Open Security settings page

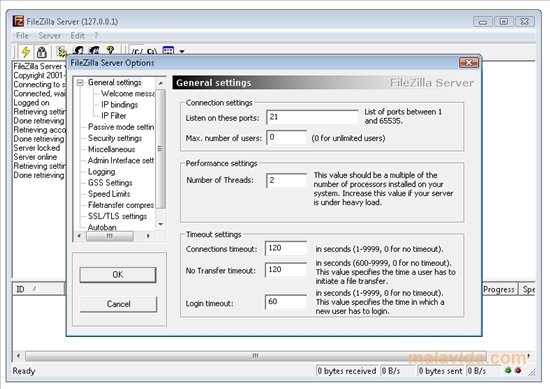115,138
